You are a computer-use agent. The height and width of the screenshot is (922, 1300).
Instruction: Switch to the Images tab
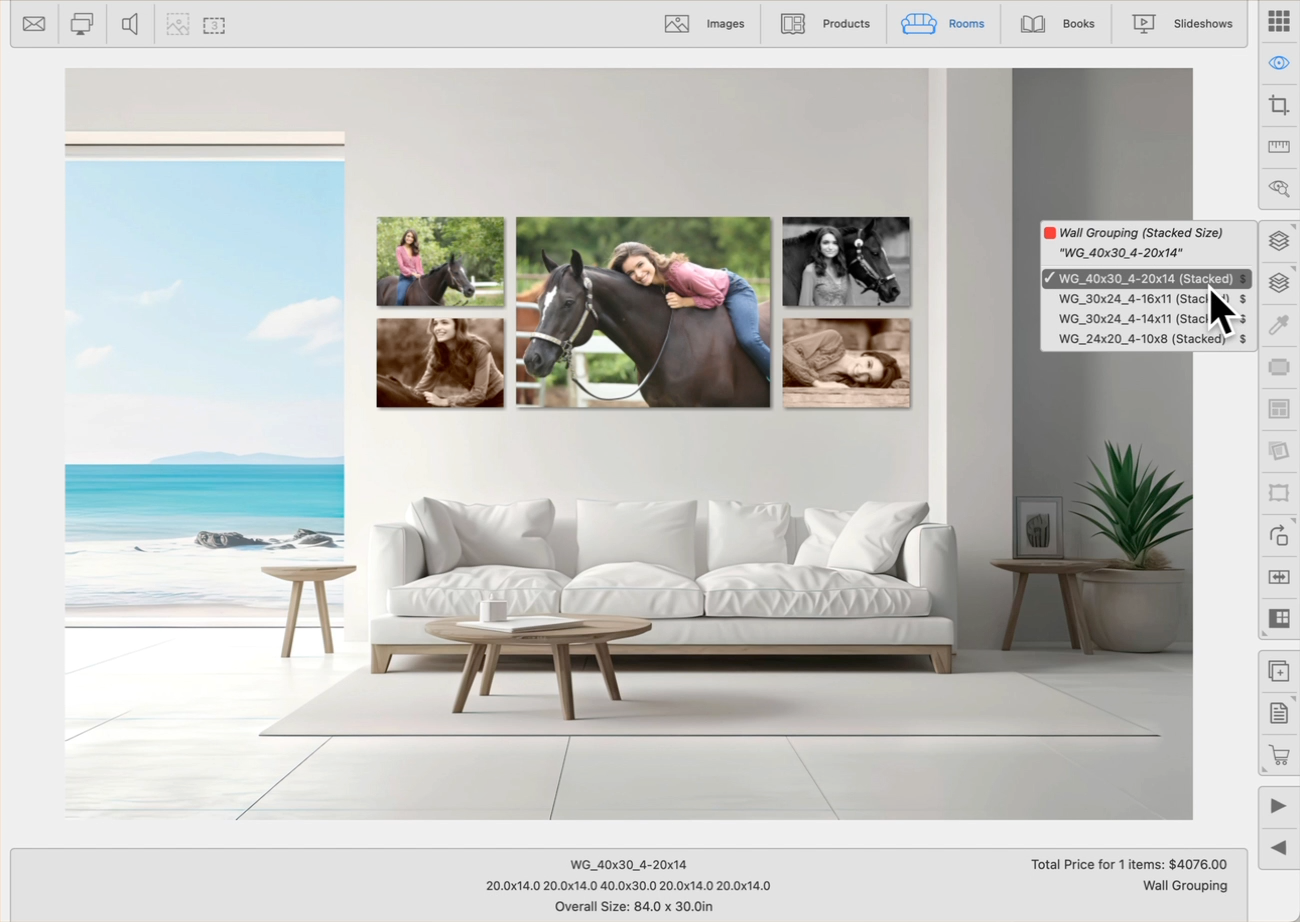[705, 24]
